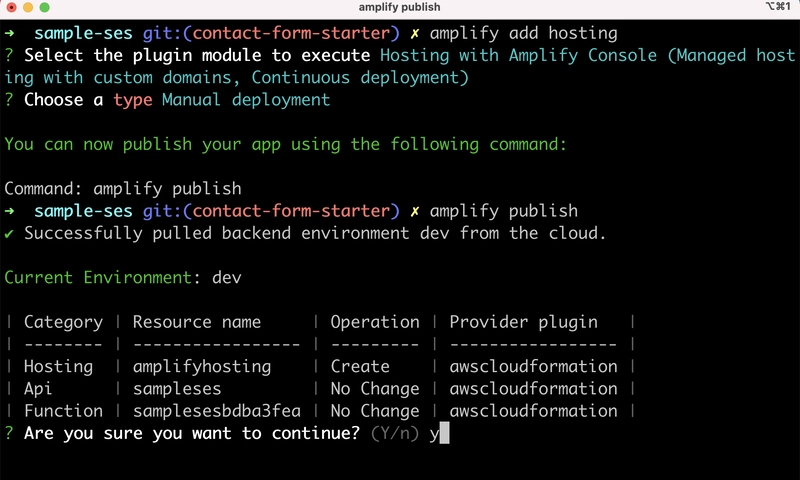Screen dimensions: 800x480
Task: Click the 'Are you sure you want to continue?' prompt
Action: point(192,433)
